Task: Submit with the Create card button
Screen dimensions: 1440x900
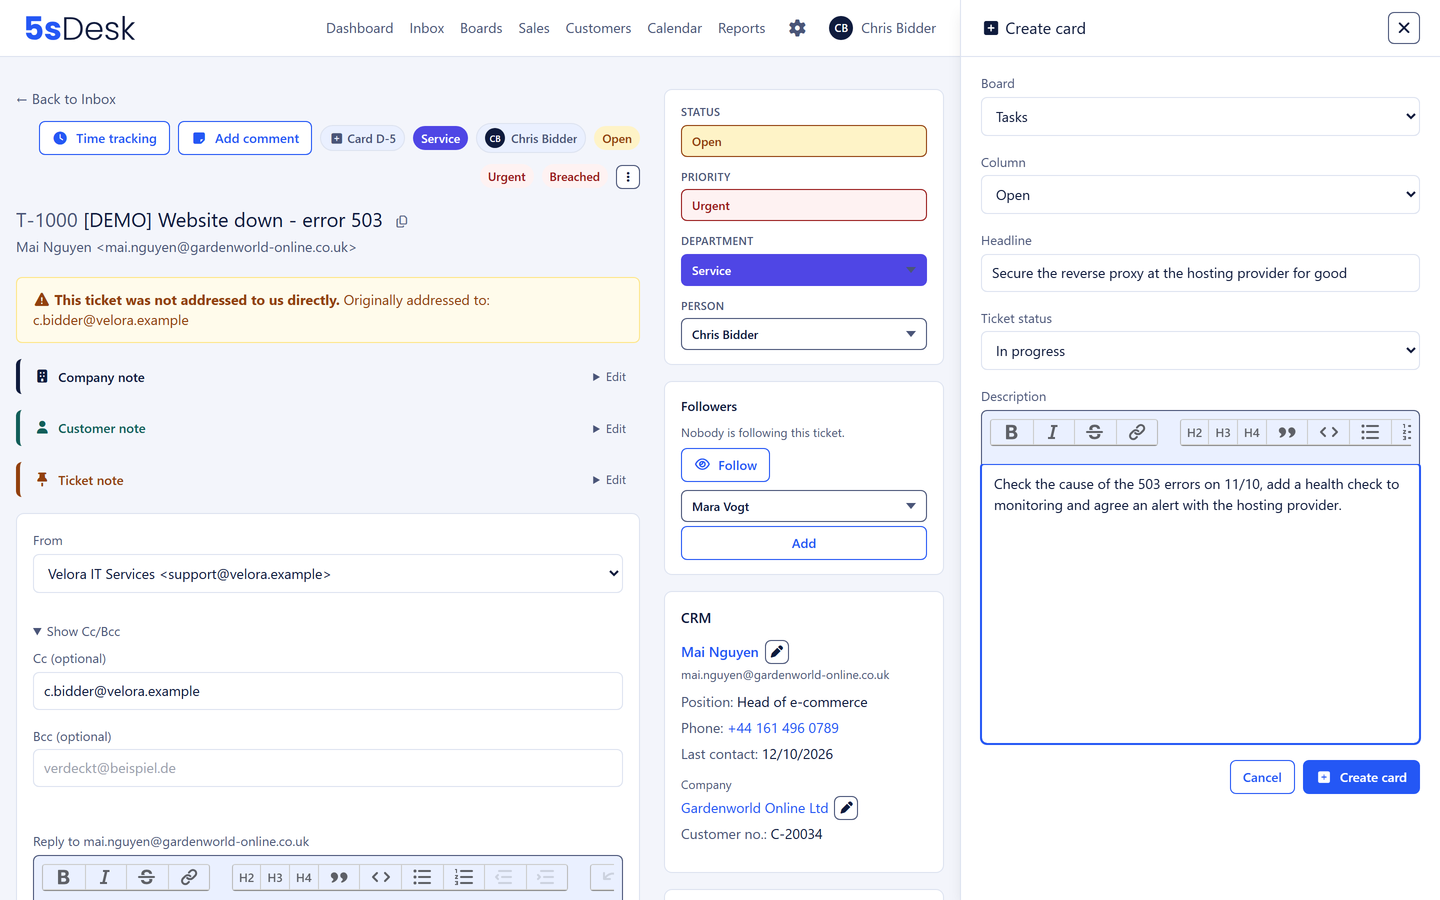Action: [x=1361, y=777]
